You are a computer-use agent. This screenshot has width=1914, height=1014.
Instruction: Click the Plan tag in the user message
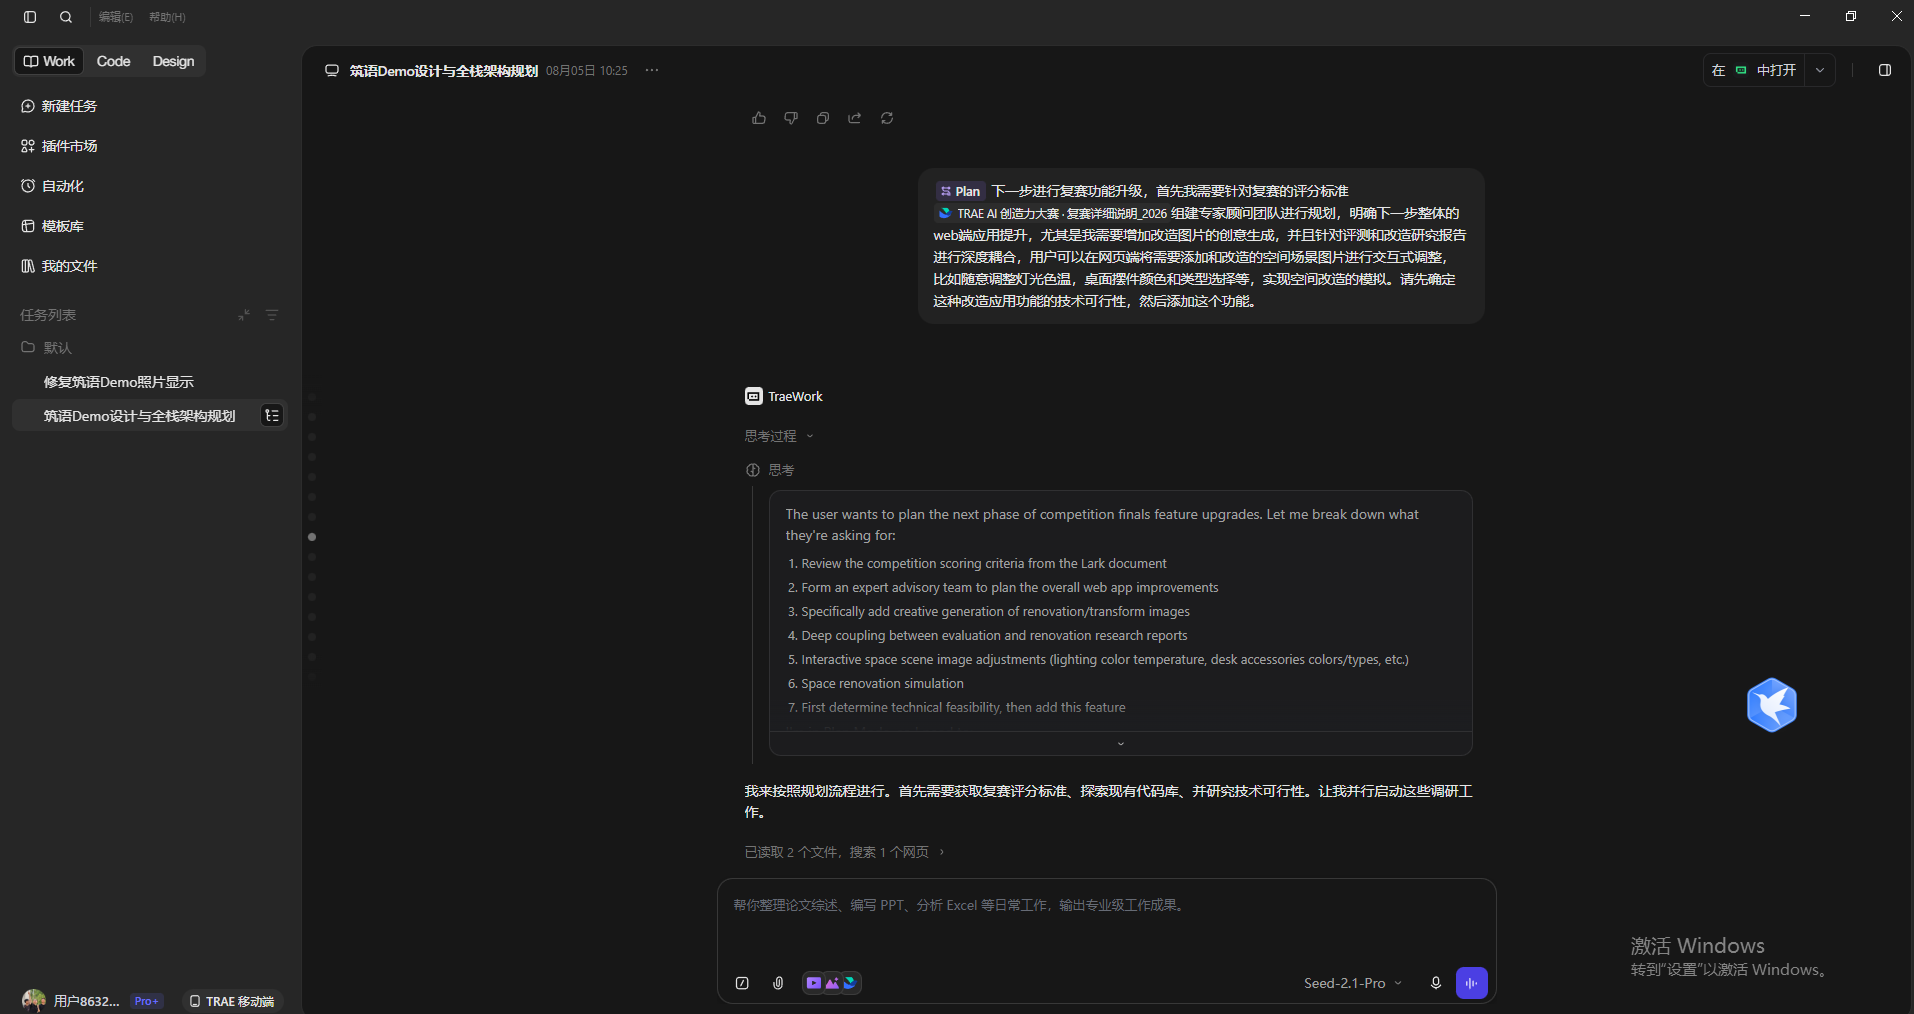960,191
